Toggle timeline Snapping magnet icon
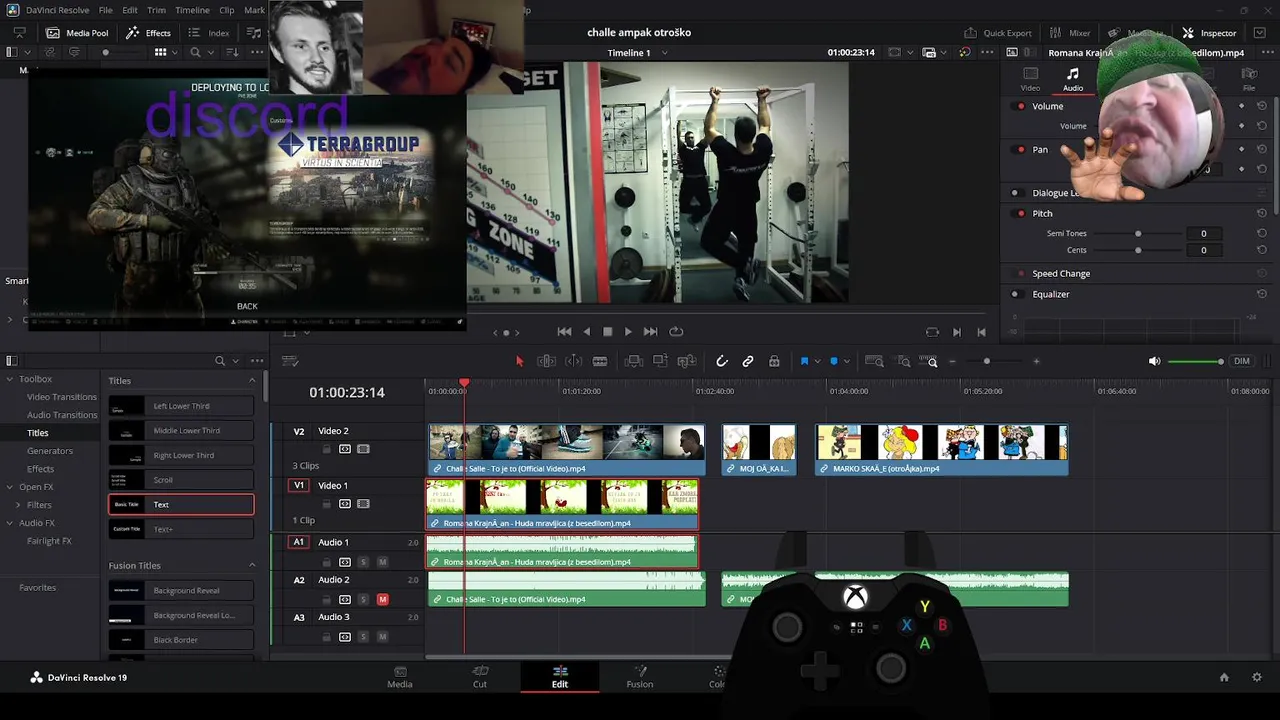 pyautogui.click(x=721, y=361)
